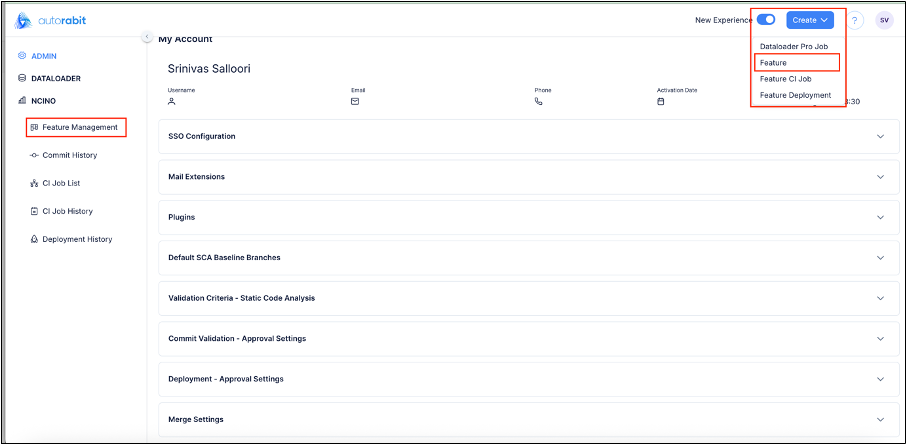Click the Dataloader database icon

(23, 78)
